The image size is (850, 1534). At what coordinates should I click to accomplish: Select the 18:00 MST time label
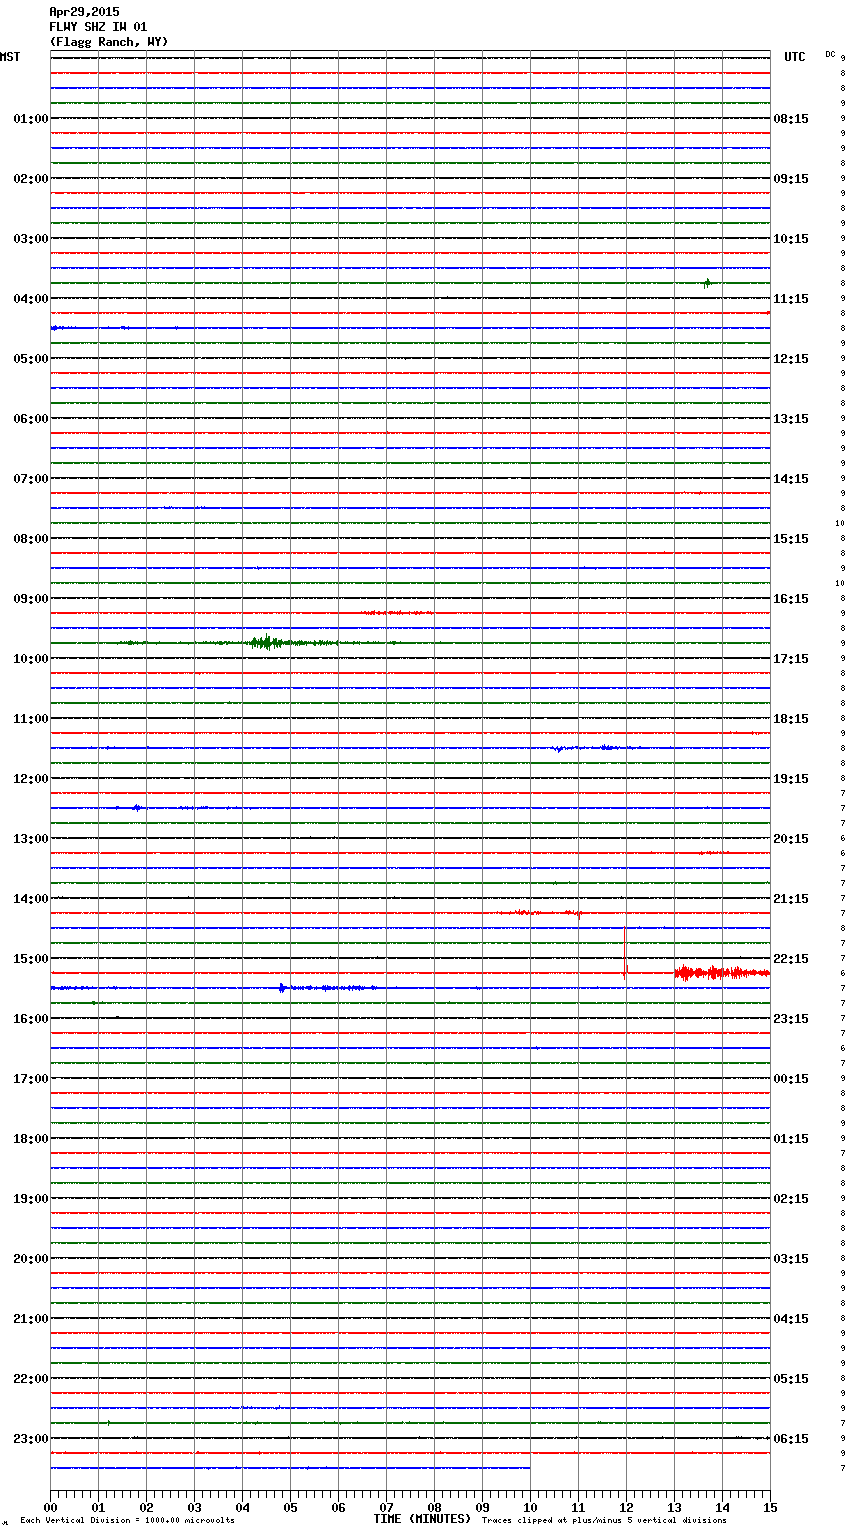(x=31, y=1139)
